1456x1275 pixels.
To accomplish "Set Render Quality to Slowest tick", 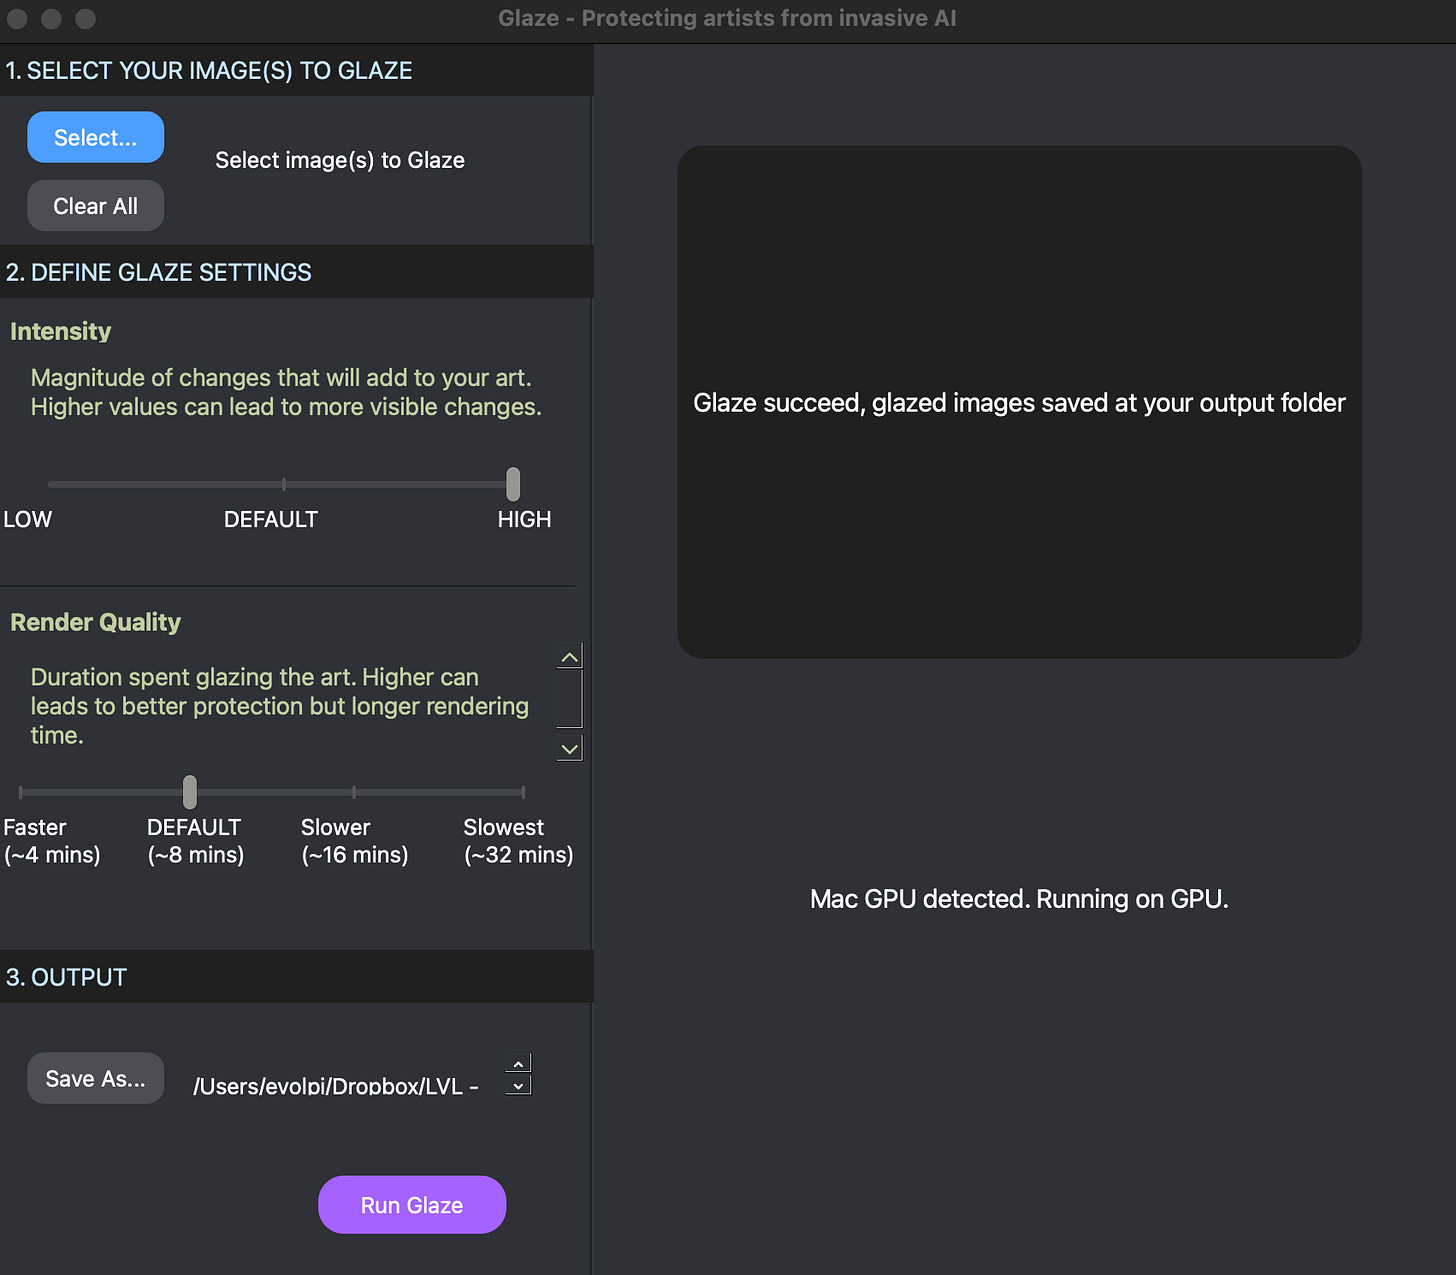I will [523, 792].
